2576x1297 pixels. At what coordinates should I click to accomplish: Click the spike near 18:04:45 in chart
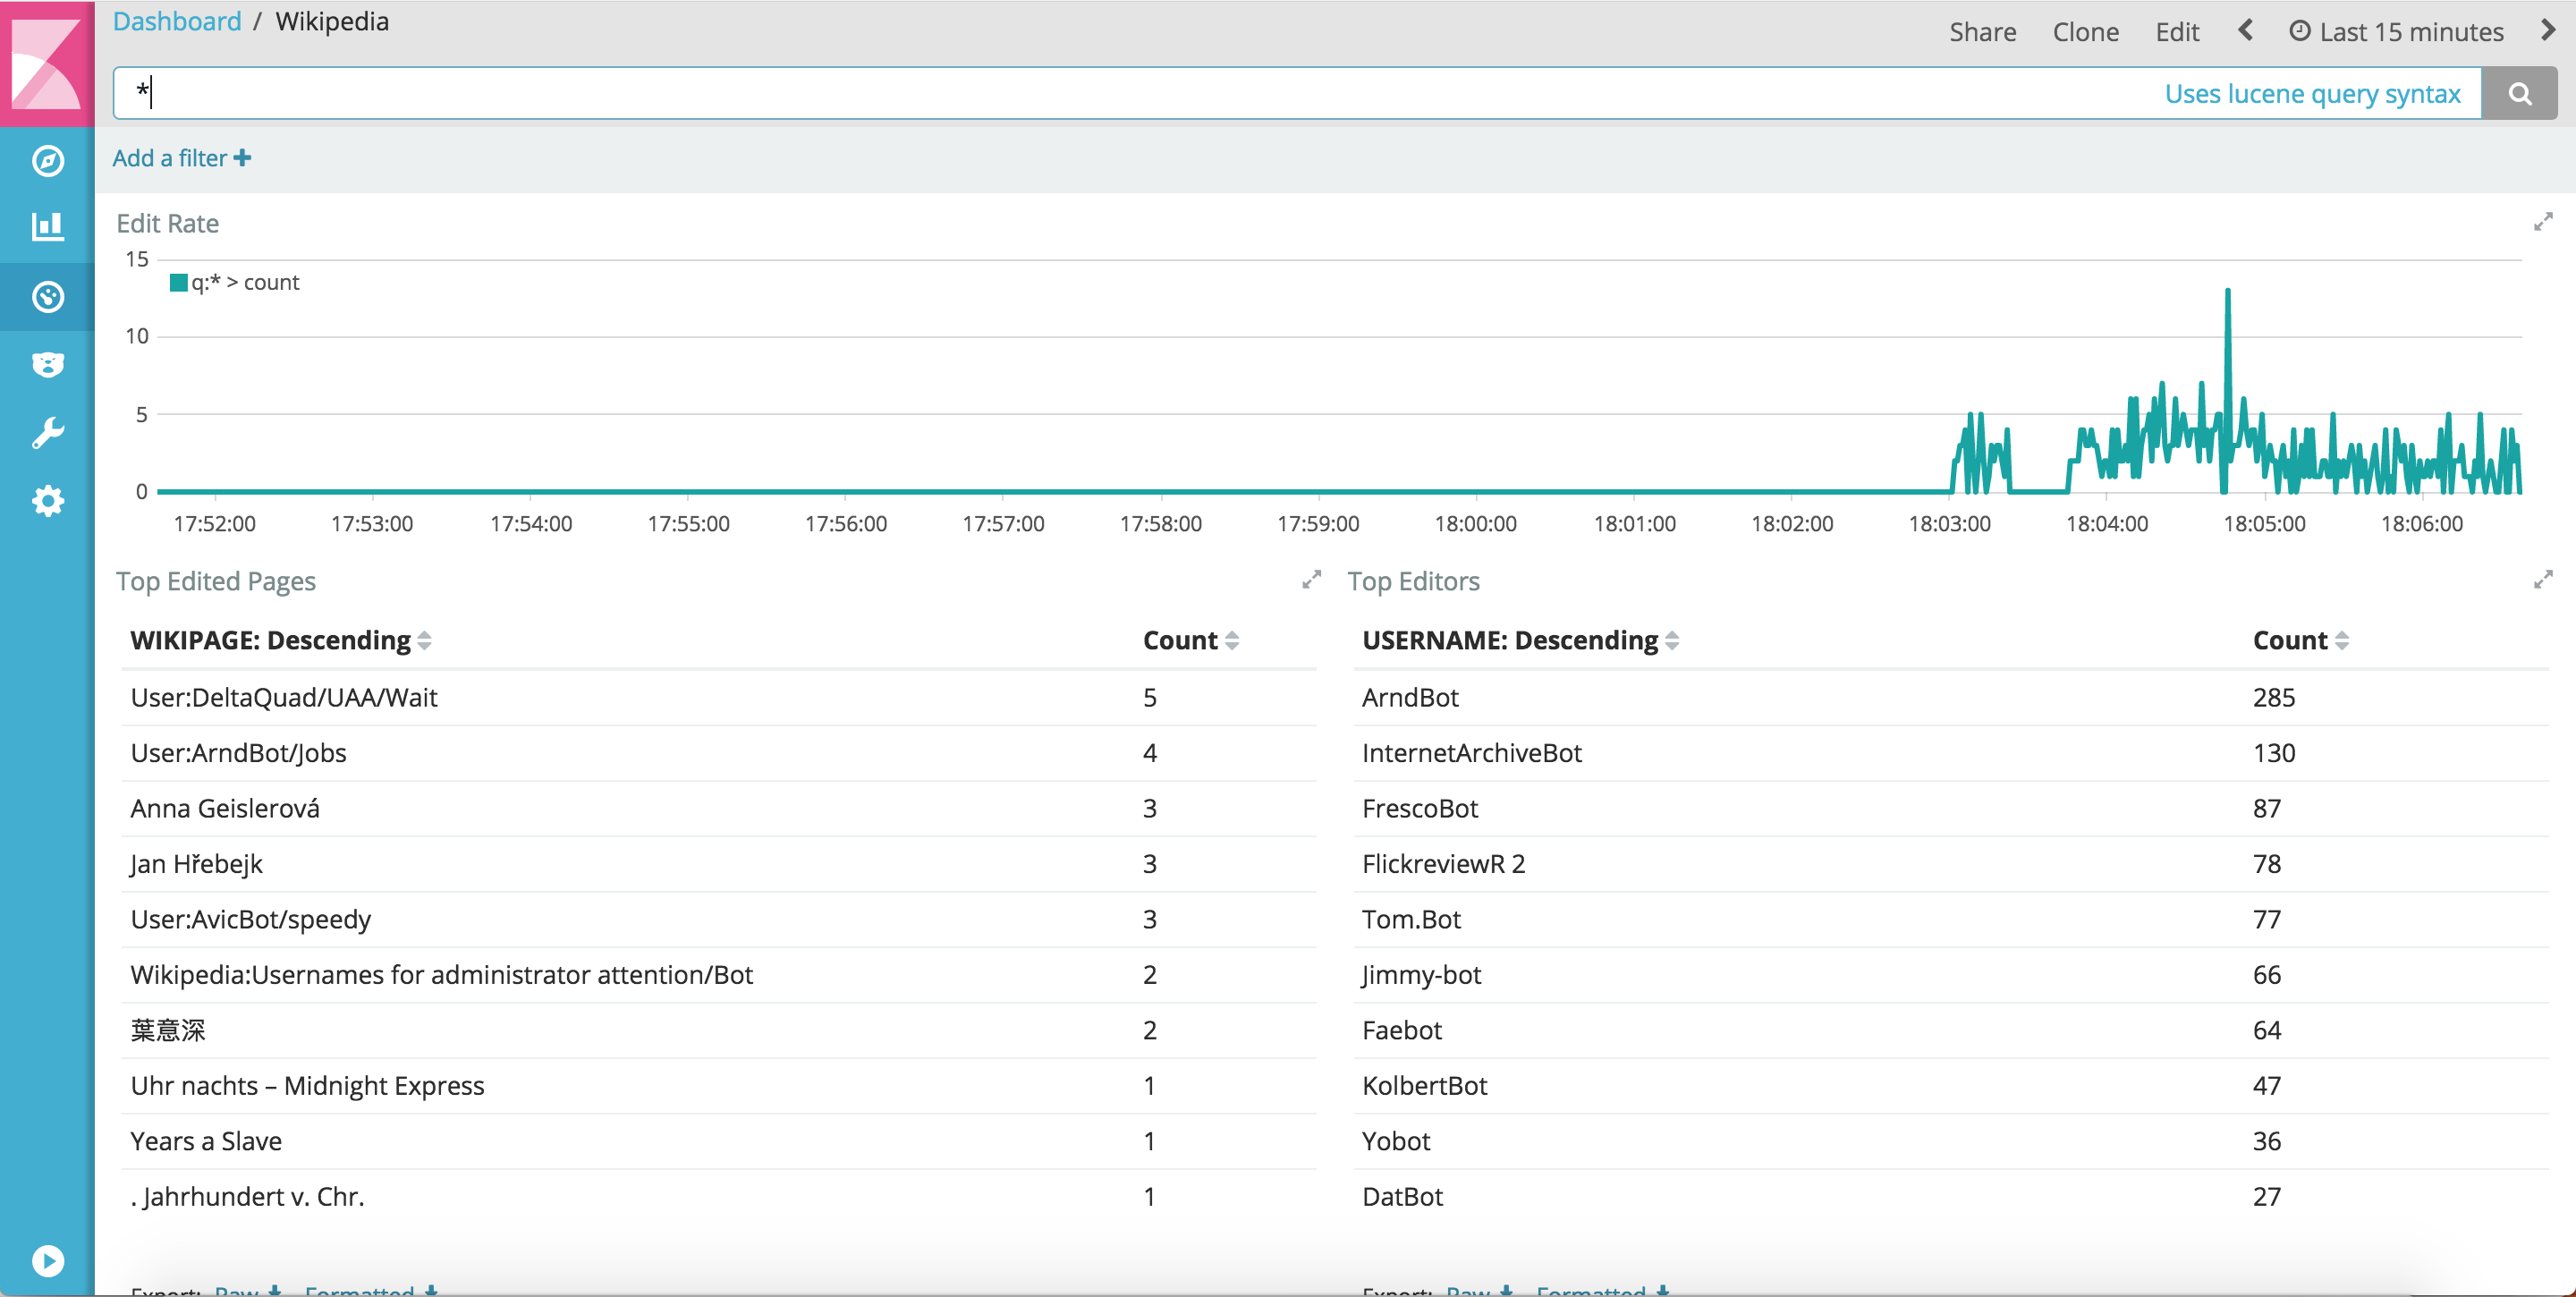tap(2227, 292)
